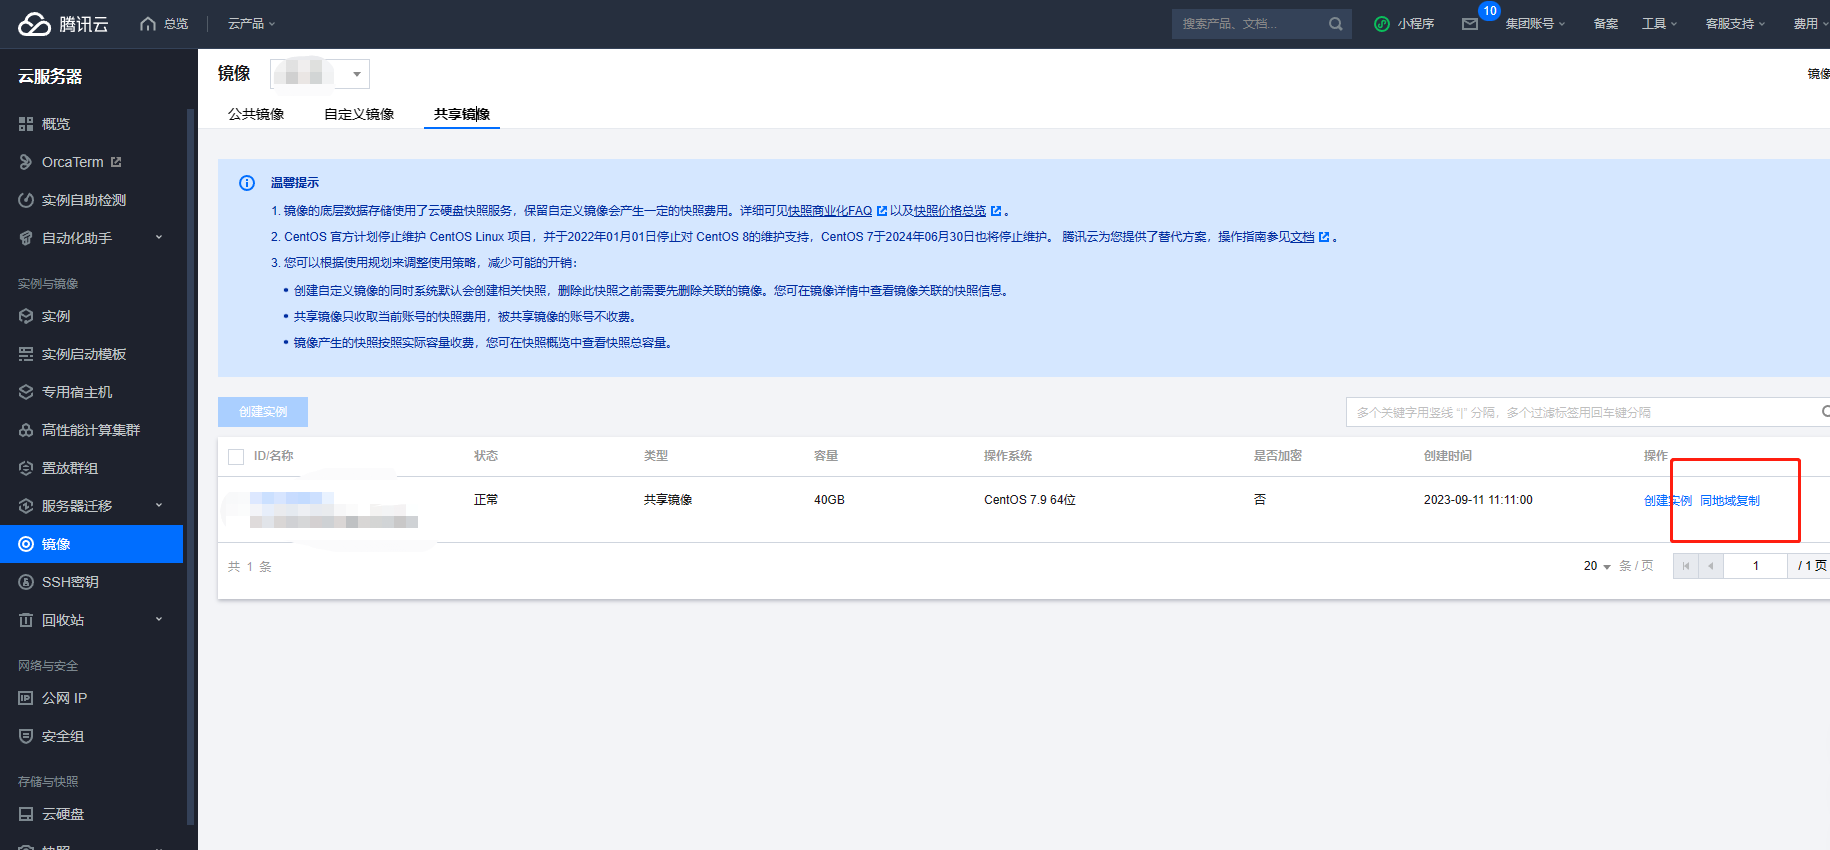Open SSH密钥 in the sidebar
1830x850 pixels.
coord(70,582)
